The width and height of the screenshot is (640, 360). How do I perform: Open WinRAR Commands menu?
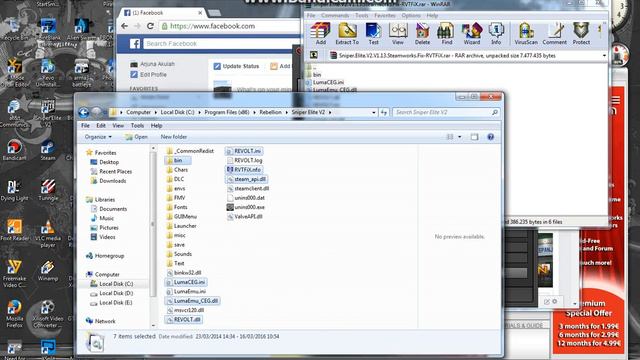335,16
